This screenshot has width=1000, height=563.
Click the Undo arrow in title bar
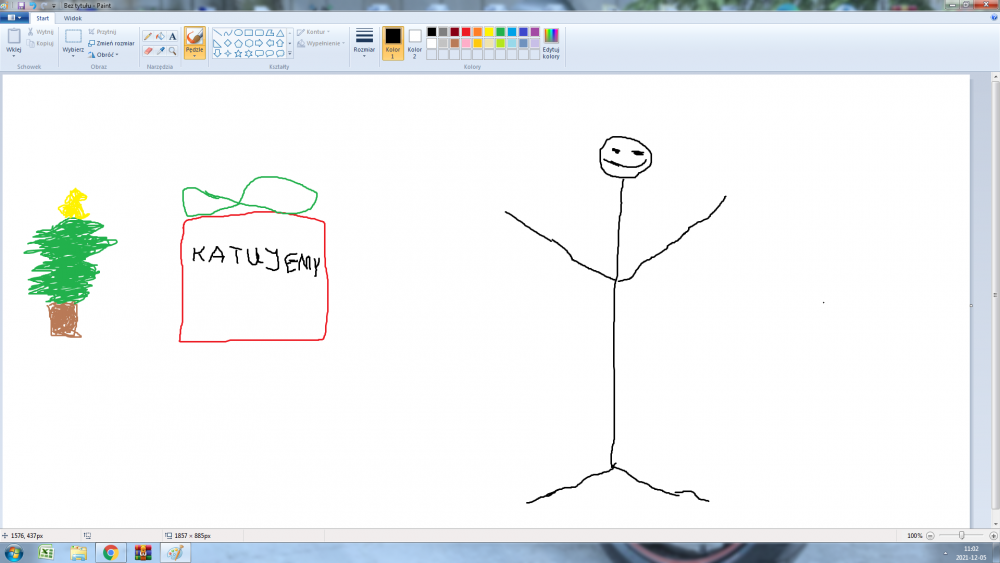[33, 5]
